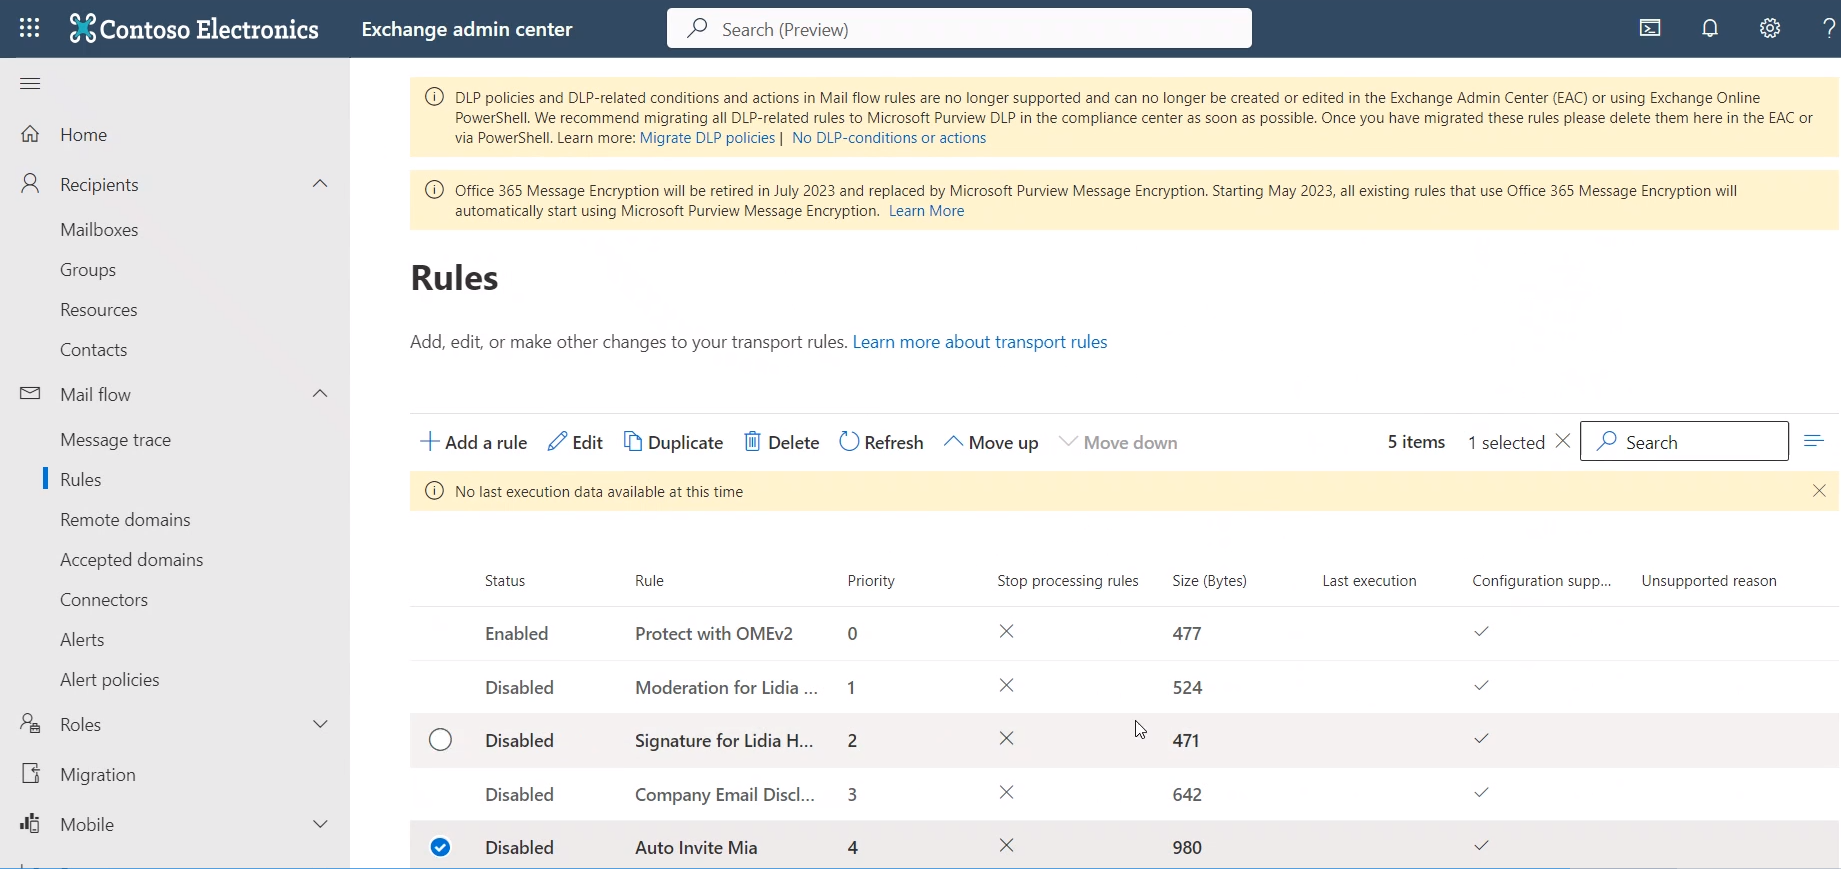
Task: Open Connectors in the sidebar
Action: coord(104,600)
